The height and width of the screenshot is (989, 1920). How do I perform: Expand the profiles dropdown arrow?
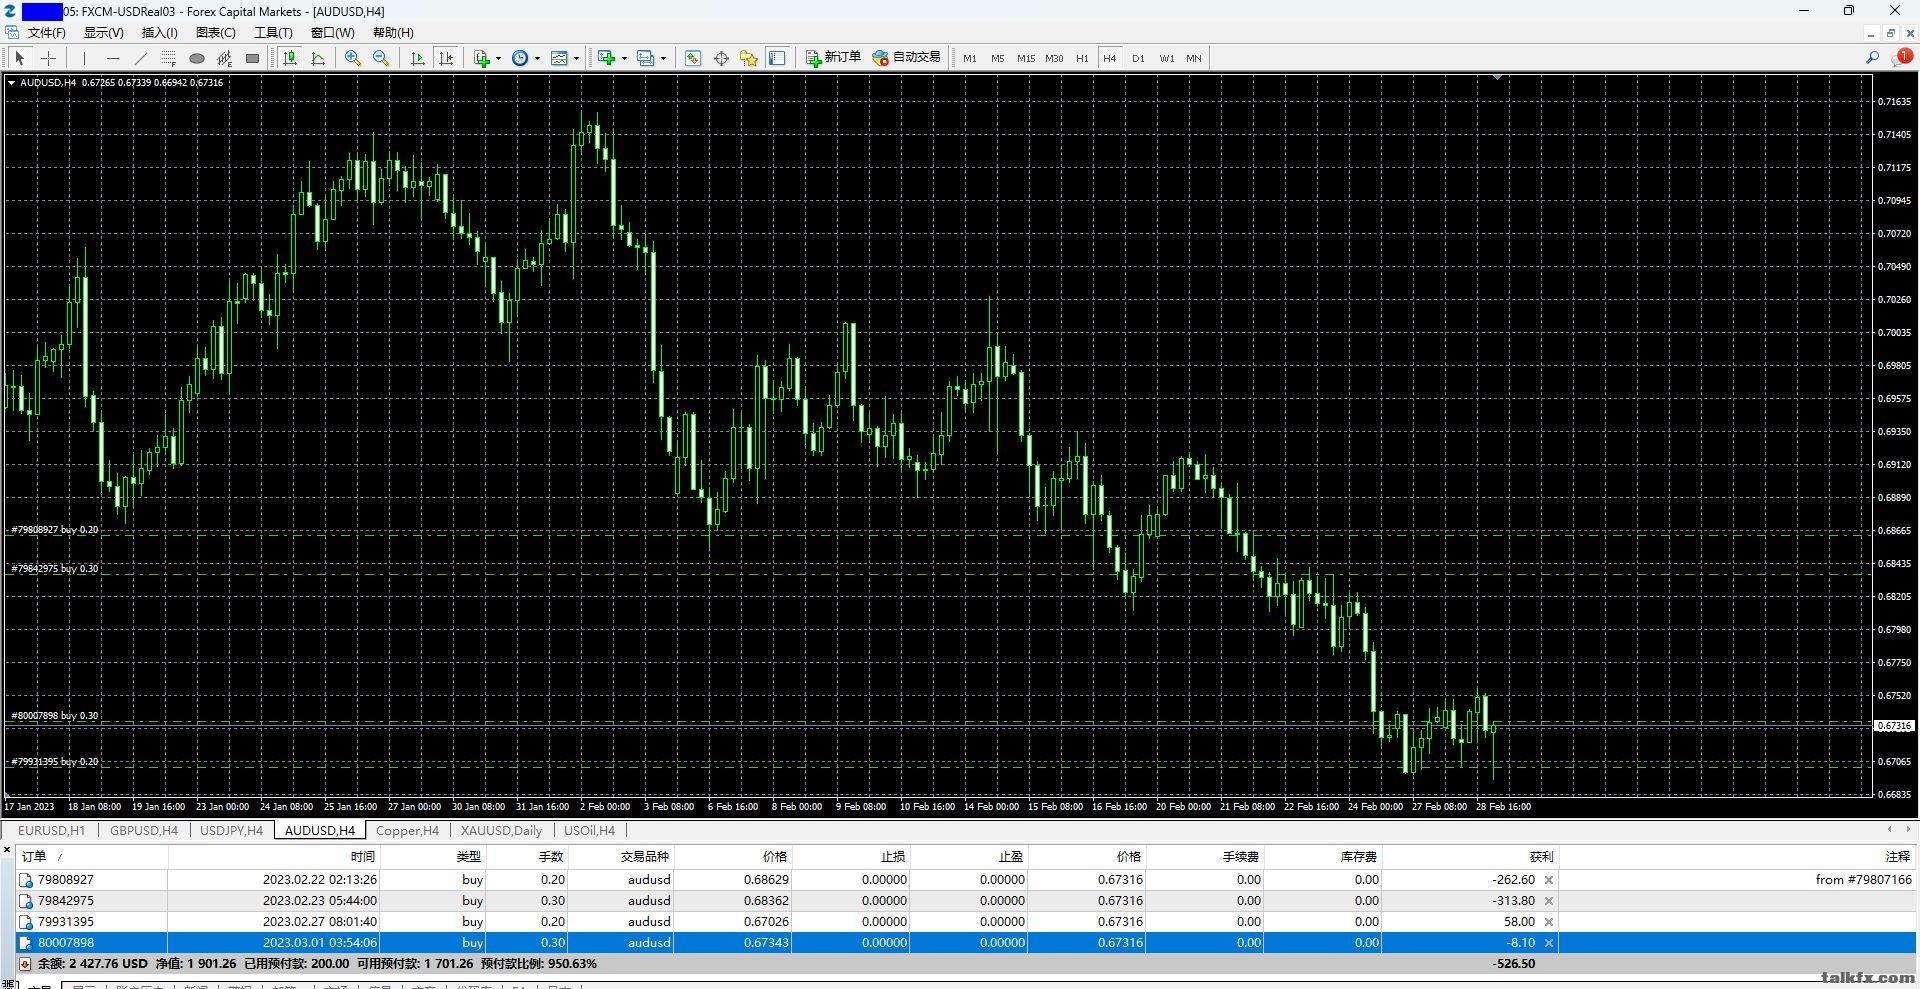coord(663,58)
